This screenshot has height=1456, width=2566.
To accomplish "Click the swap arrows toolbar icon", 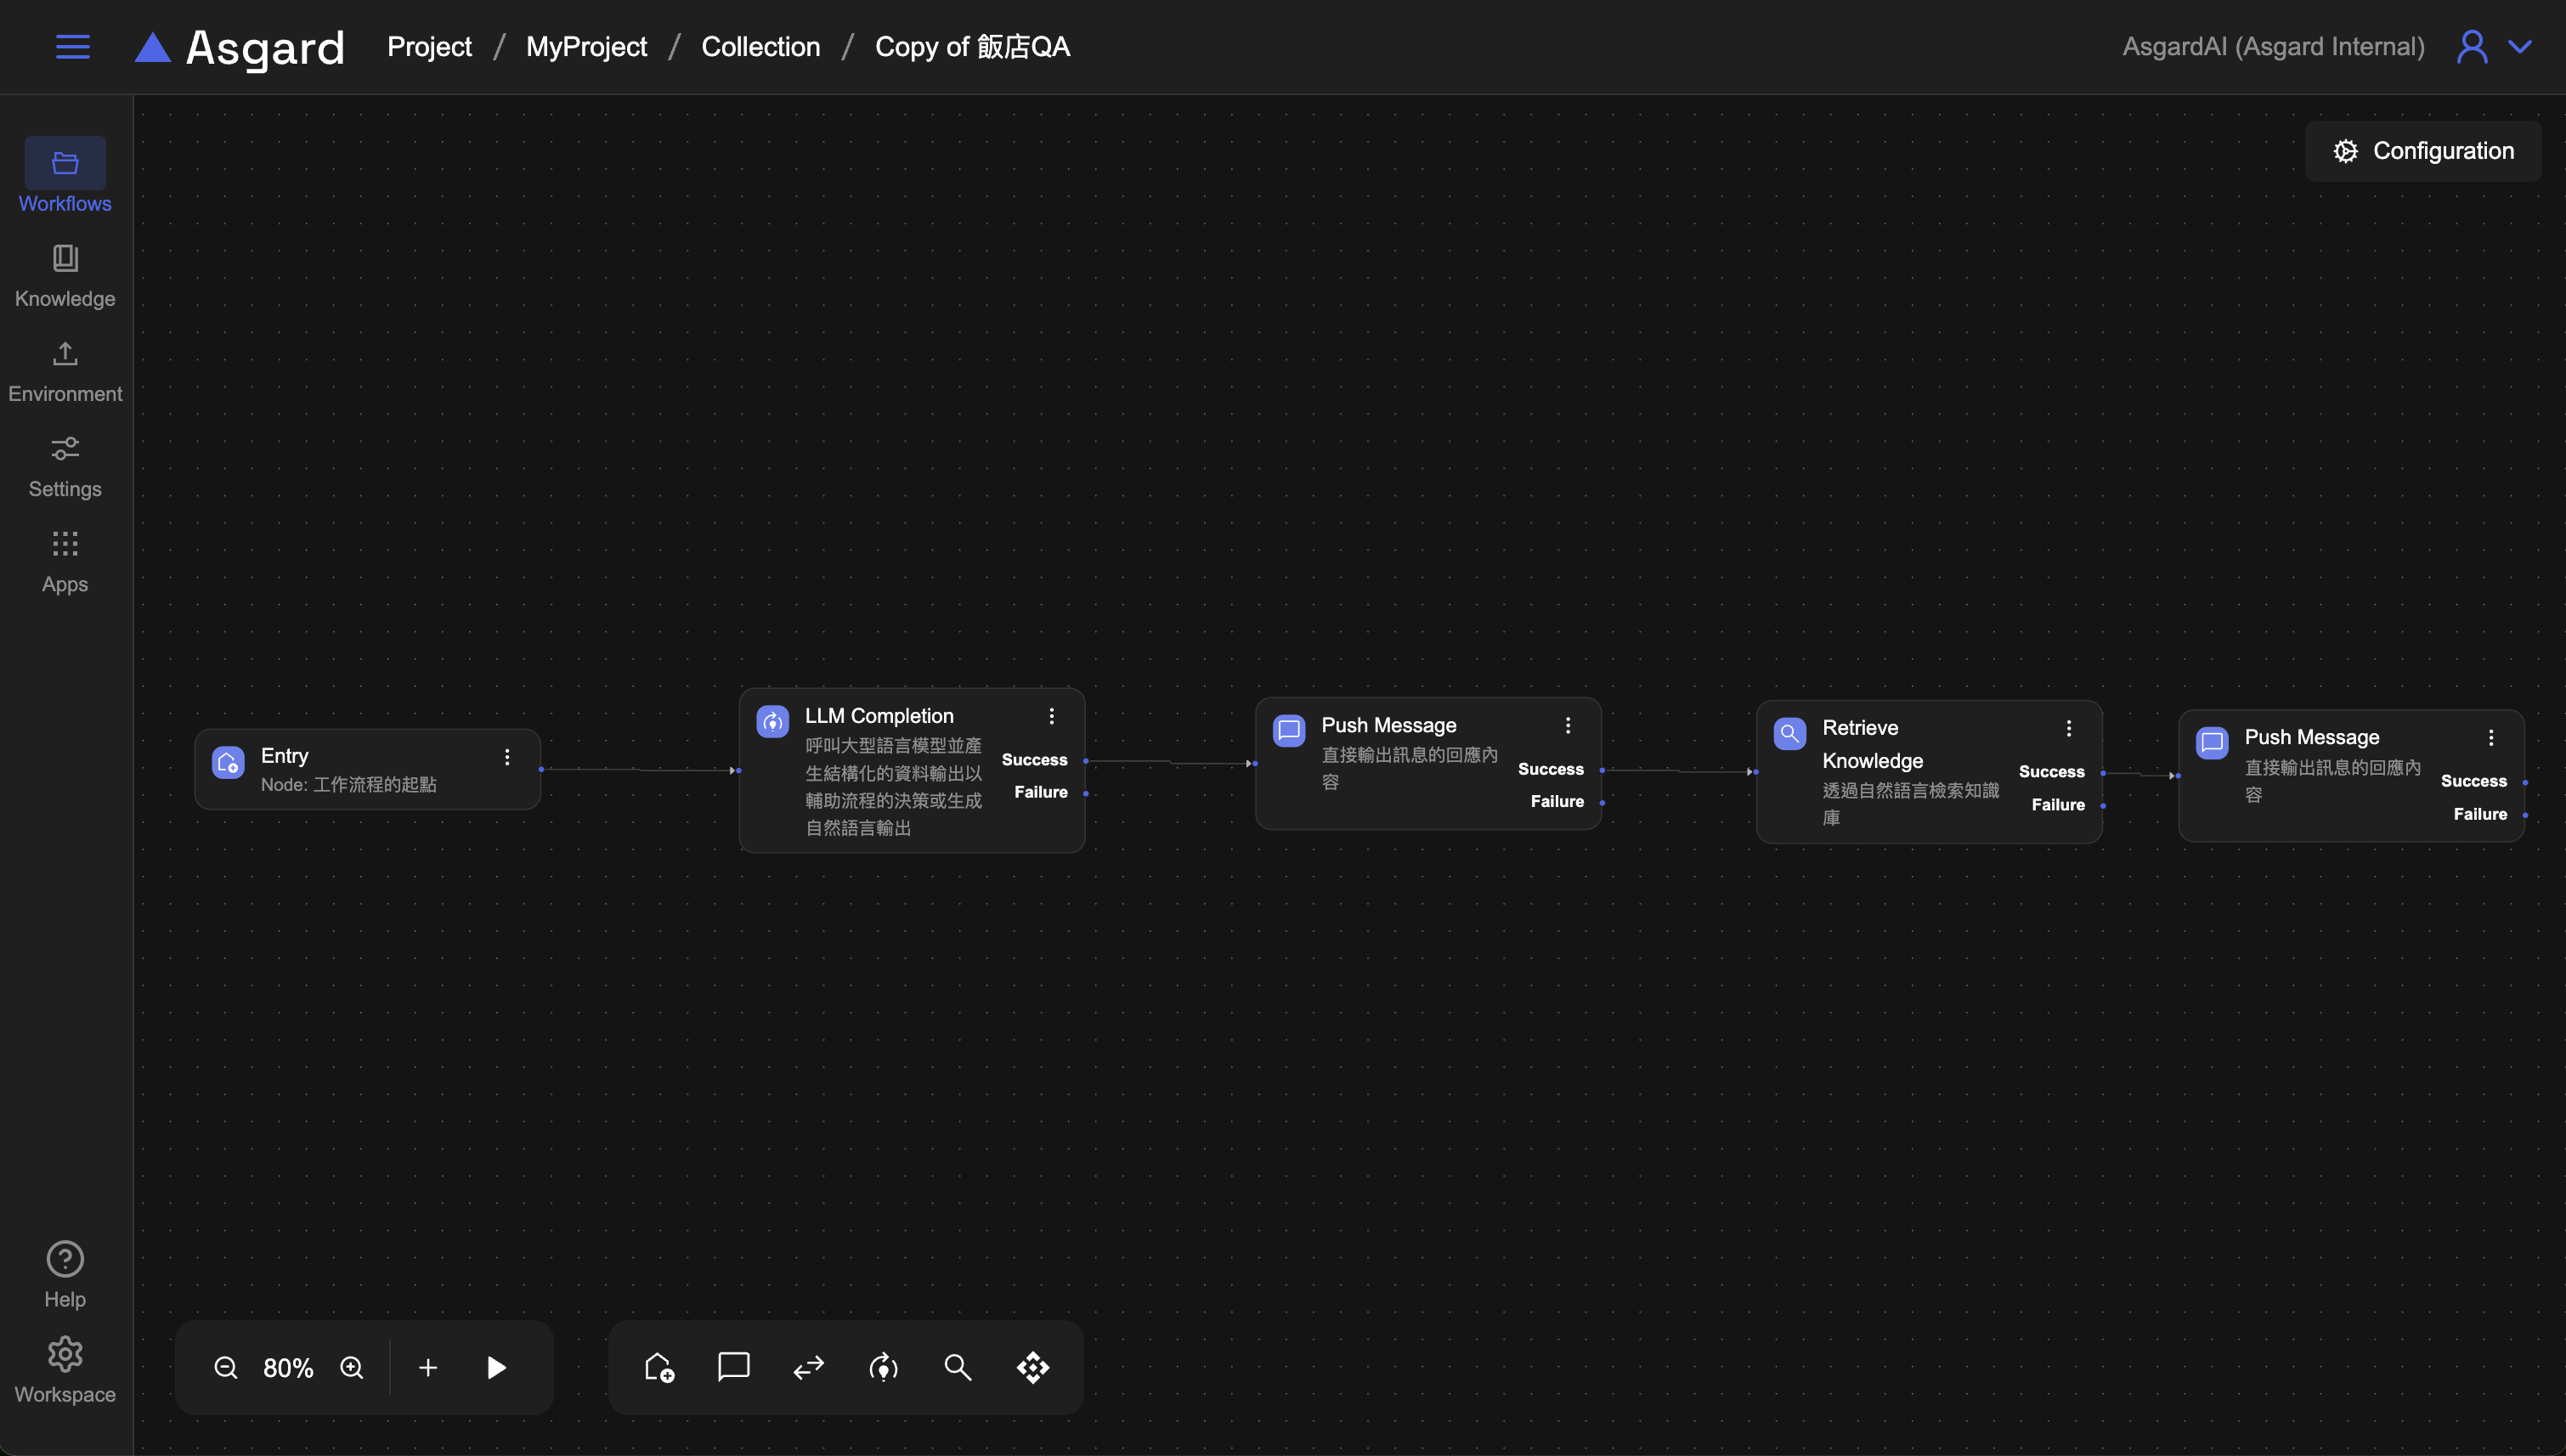I will pyautogui.click(x=808, y=1367).
